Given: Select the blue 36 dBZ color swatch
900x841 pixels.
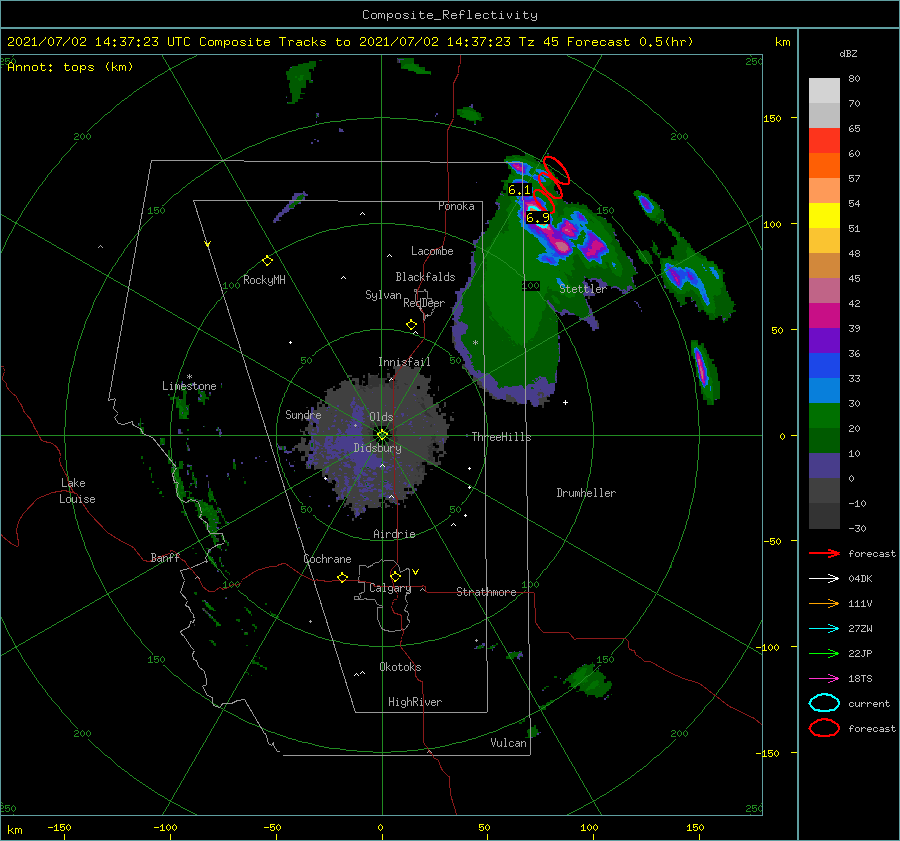Looking at the screenshot, I should coord(824,365).
